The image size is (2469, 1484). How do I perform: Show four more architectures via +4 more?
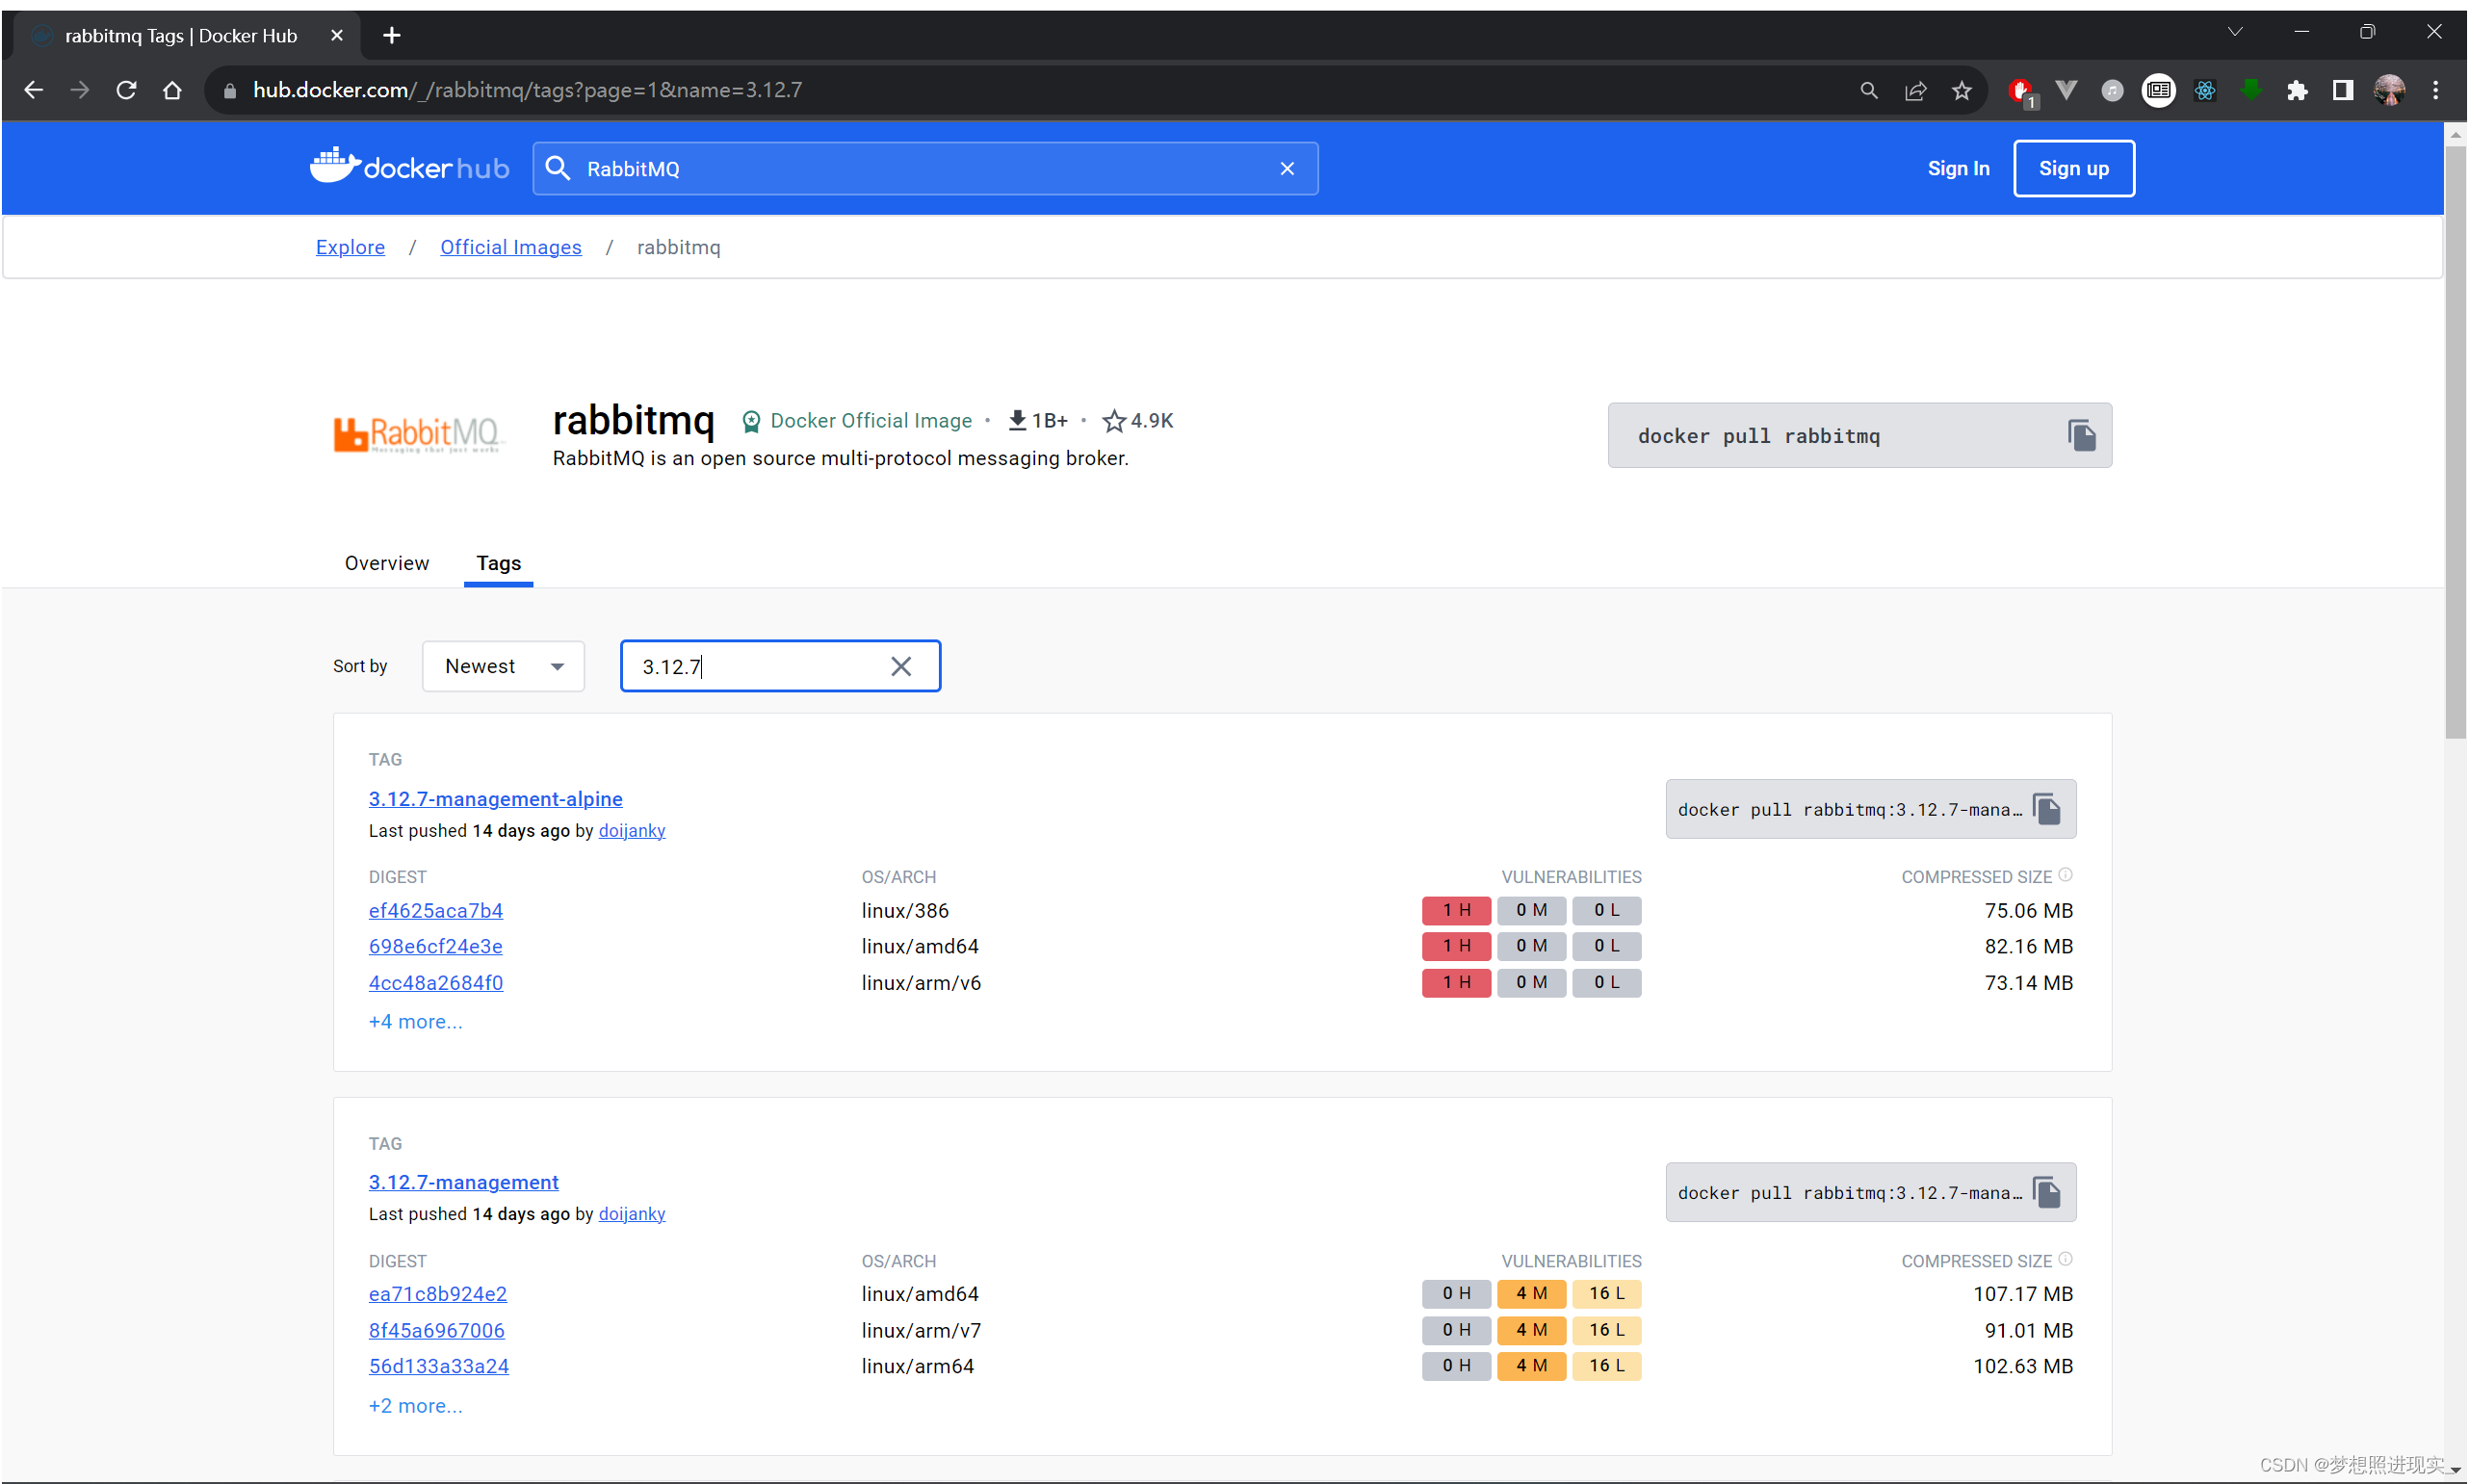(x=415, y=1021)
